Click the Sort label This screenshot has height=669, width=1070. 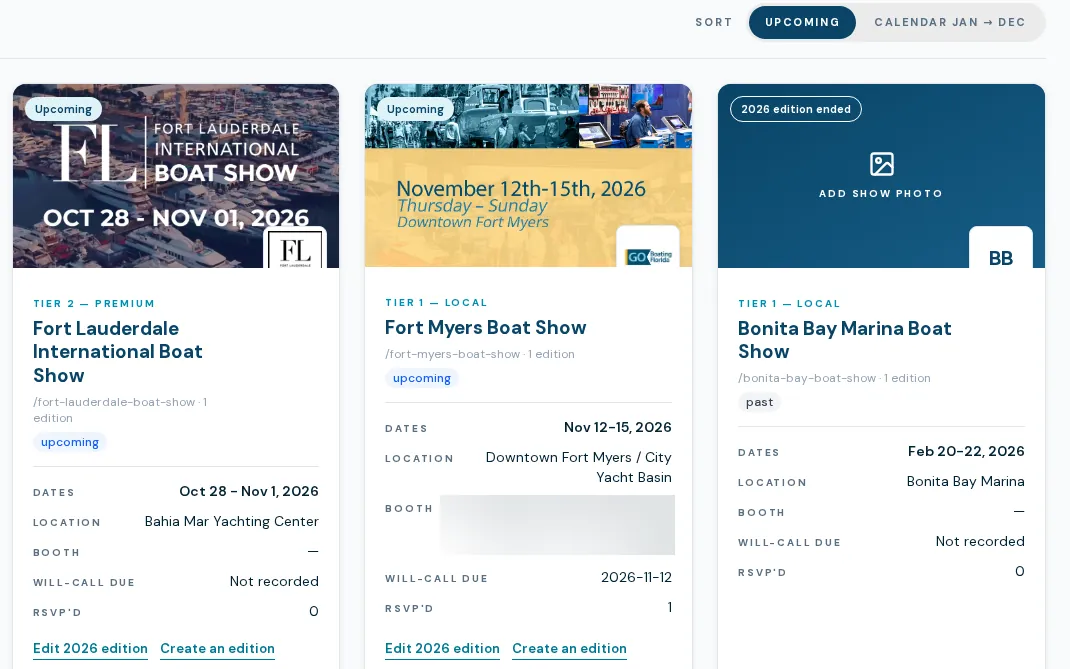click(x=714, y=23)
